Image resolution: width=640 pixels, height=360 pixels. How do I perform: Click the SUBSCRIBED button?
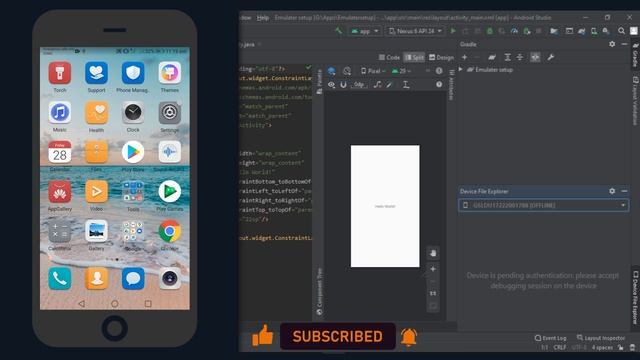point(338,336)
